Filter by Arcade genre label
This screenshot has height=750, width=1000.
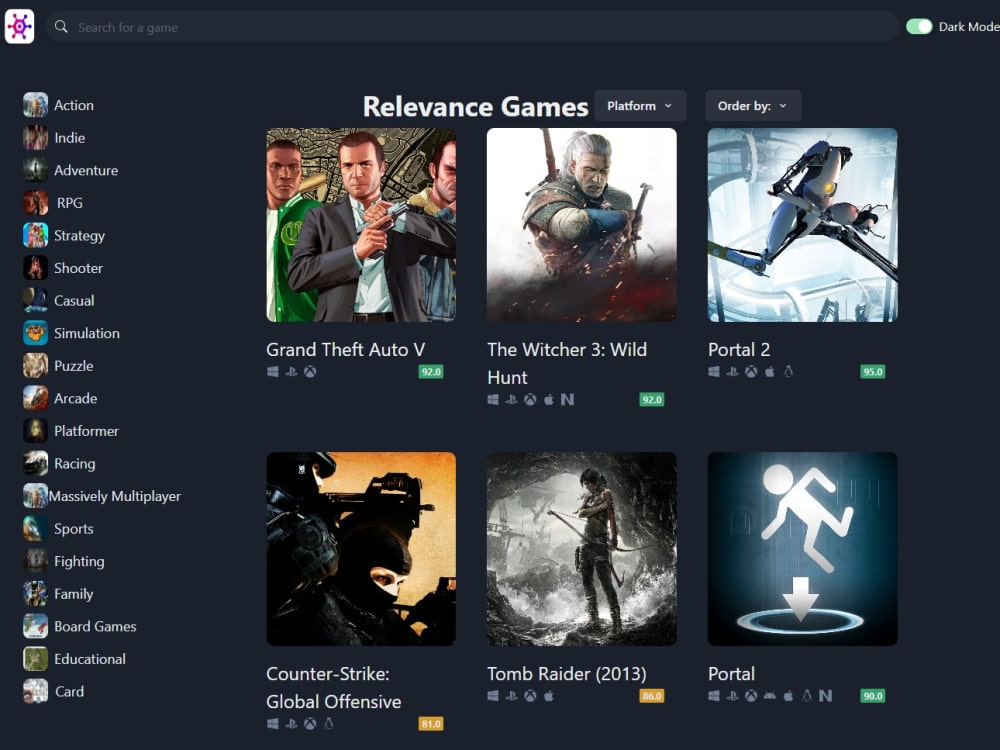pos(75,398)
